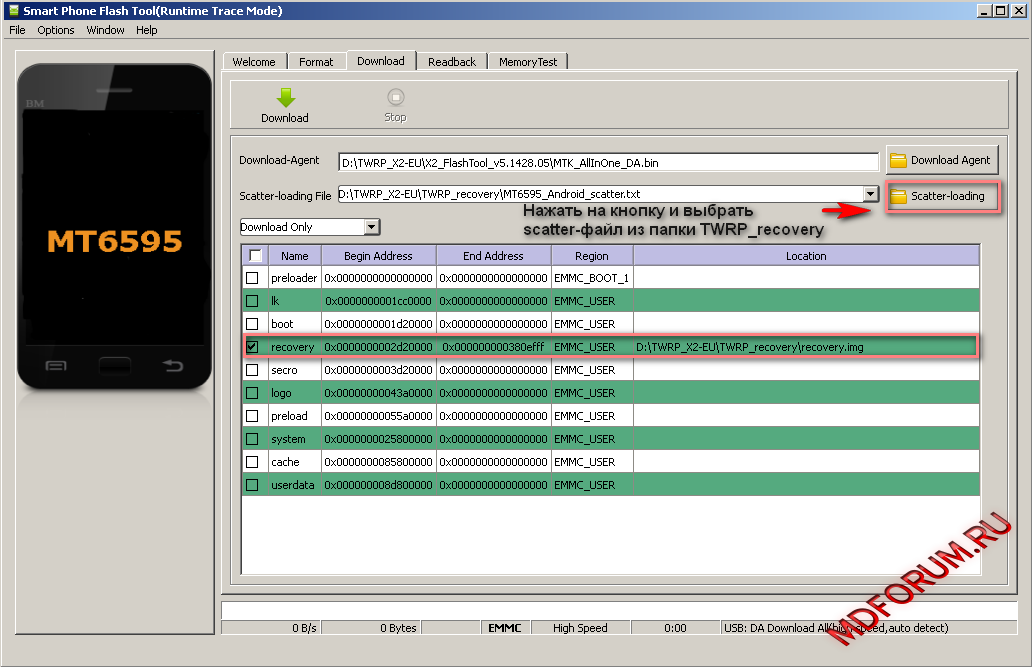Click the app icon in title bar
Viewport: 1032px width, 667px height.
coord(12,11)
